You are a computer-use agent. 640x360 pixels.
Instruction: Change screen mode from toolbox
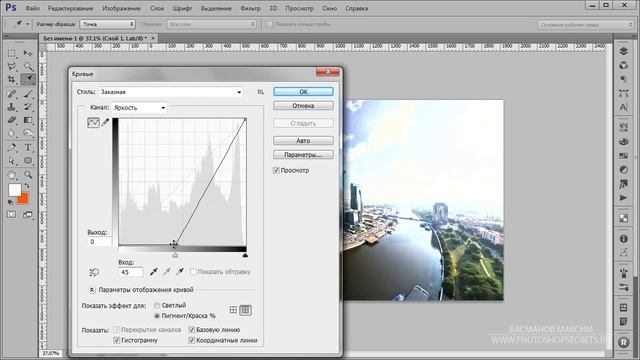pos(28,214)
